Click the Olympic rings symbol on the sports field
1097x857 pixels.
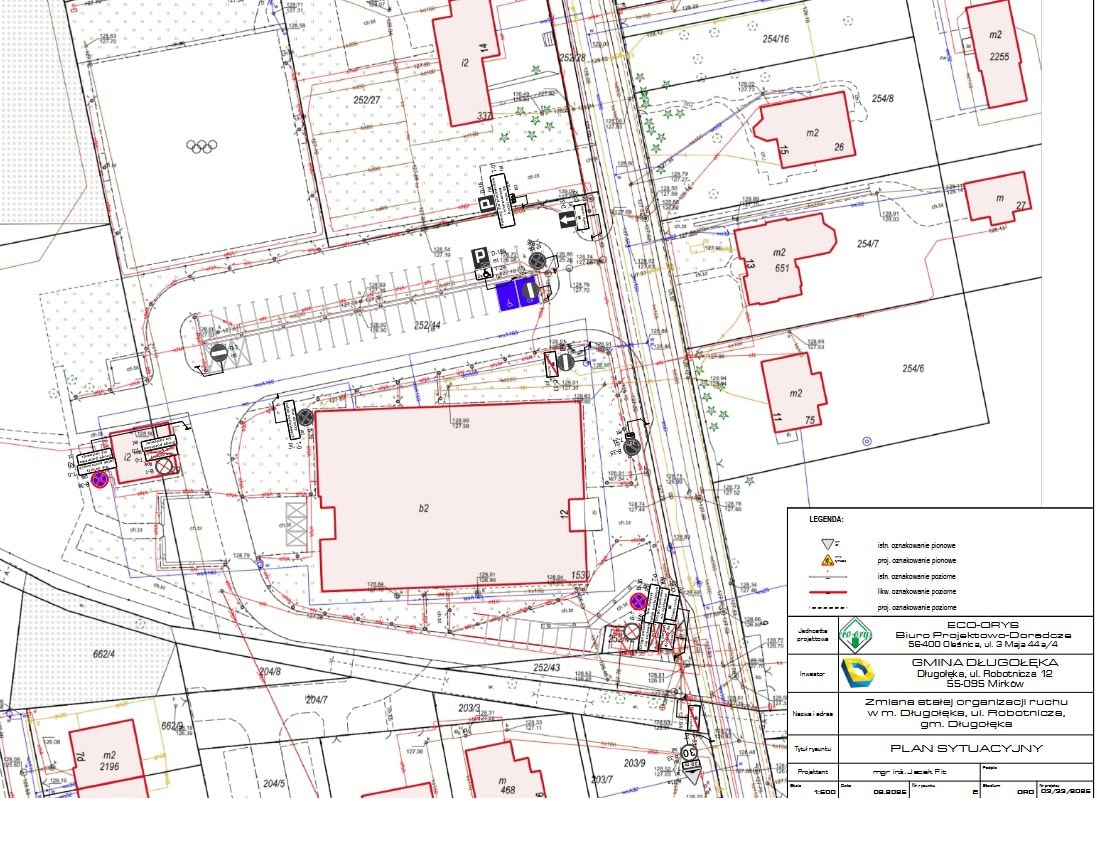[201, 146]
